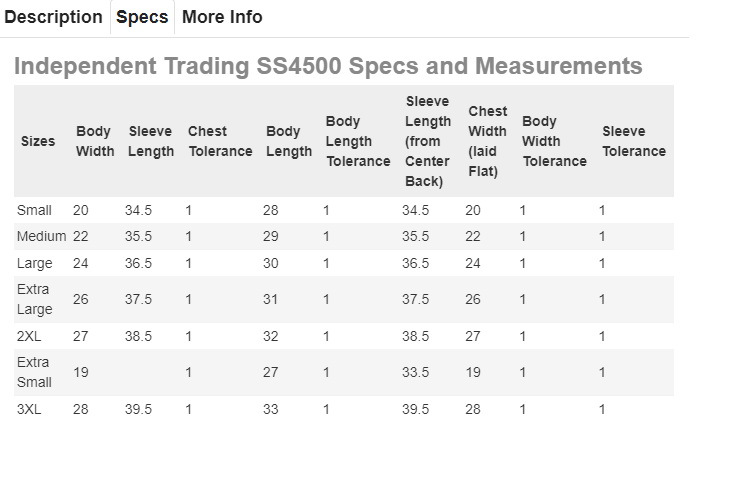Viewport: 752px width, 501px height.
Task: Click the Sleeve Tolerance column header
Action: coord(634,141)
